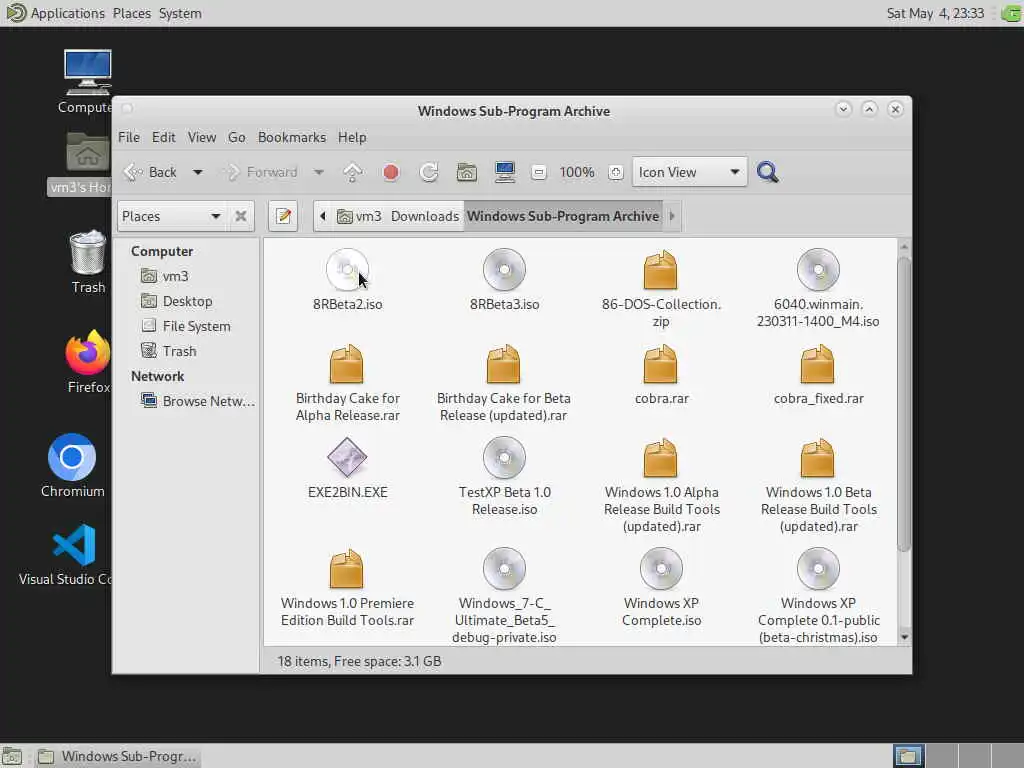Click the vertical scrollbar of the file view

pos(904,405)
